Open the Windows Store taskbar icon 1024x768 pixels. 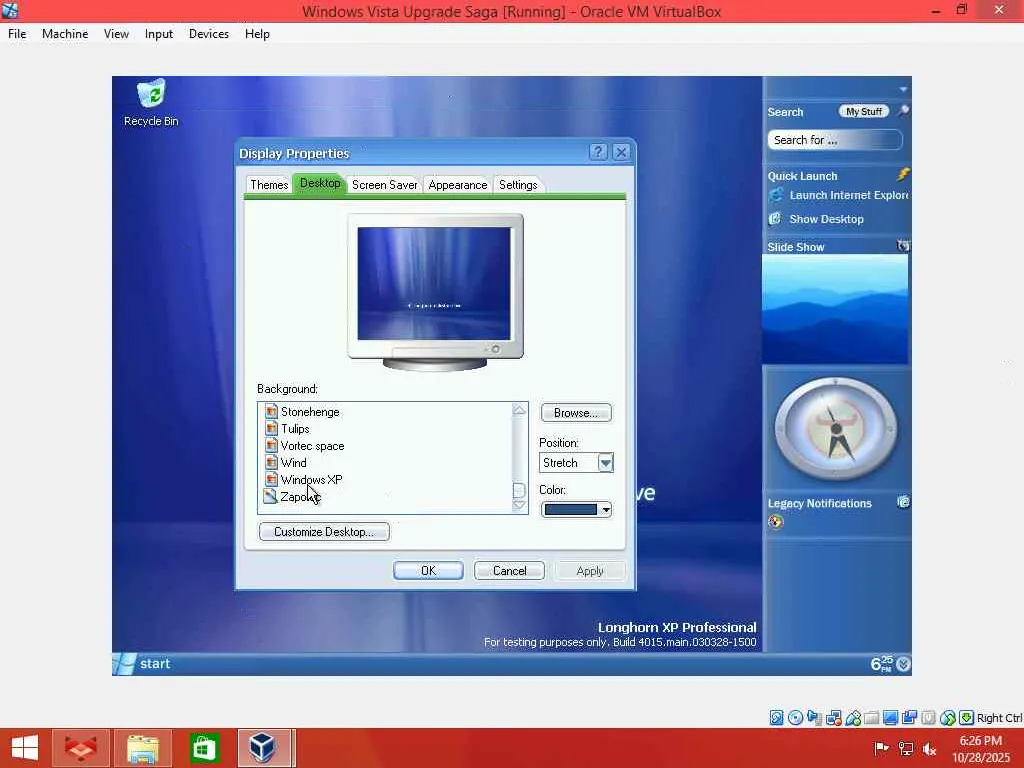tap(204, 748)
